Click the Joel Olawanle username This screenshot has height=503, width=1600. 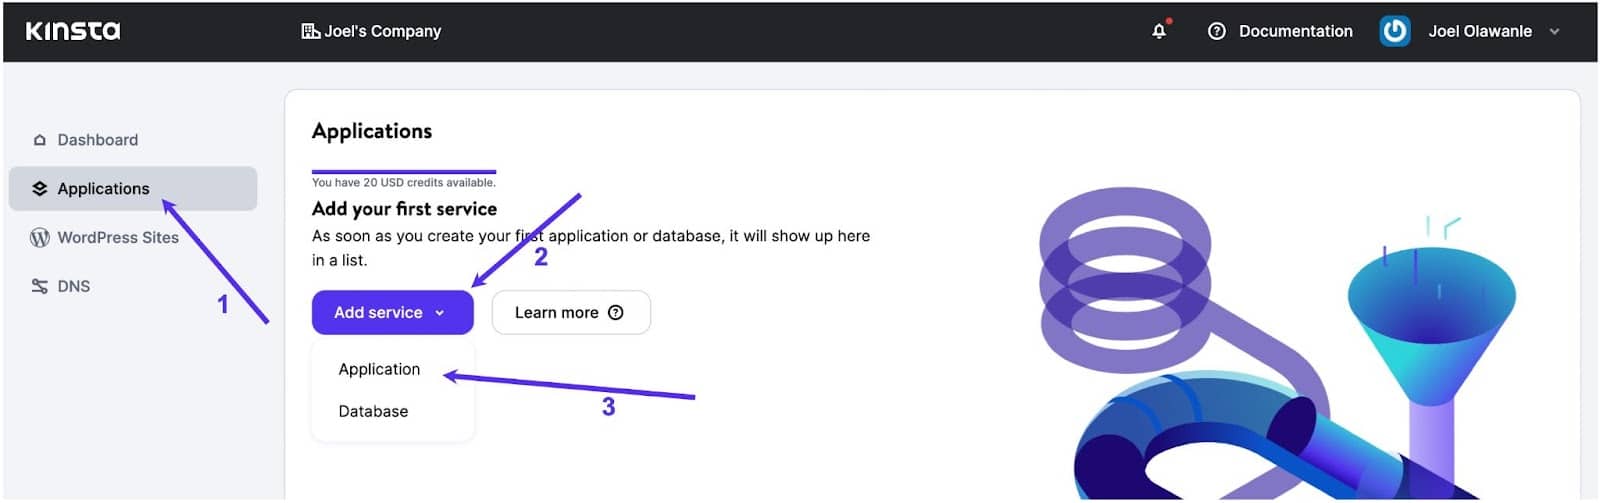pyautogui.click(x=1479, y=31)
